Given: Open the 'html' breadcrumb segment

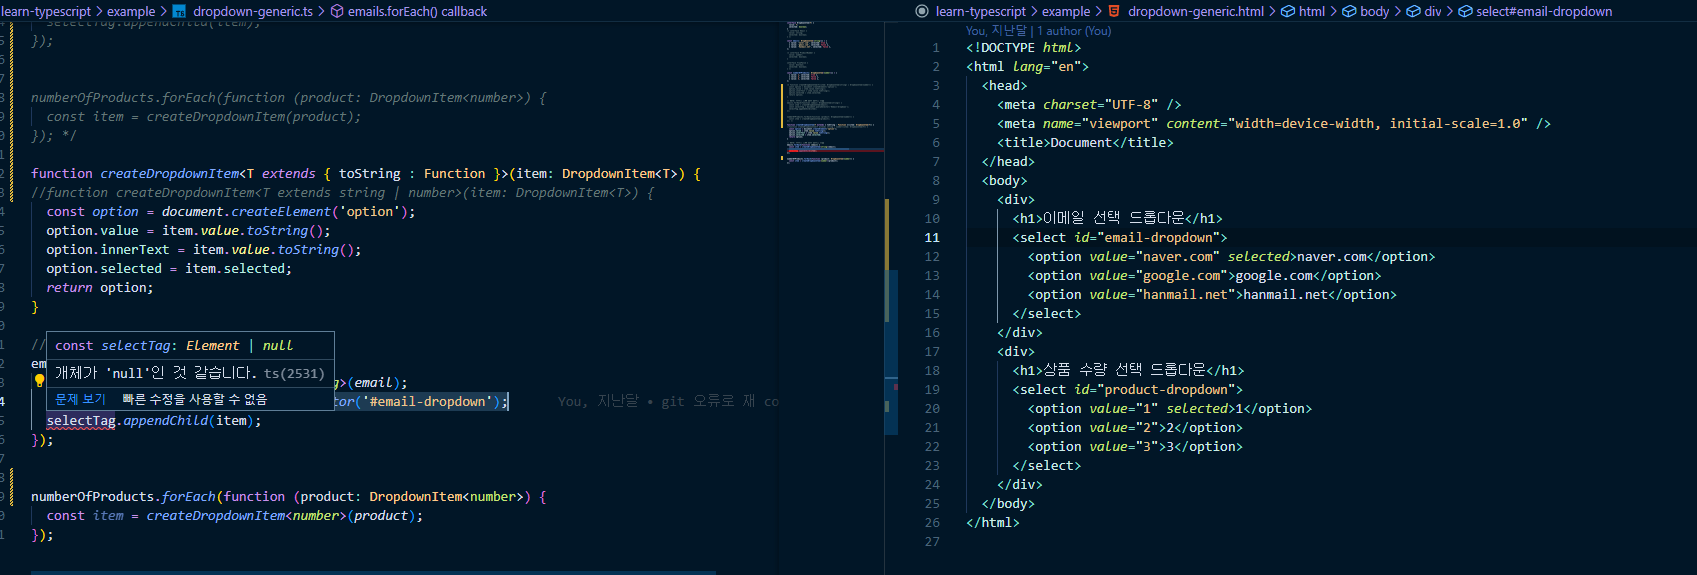Looking at the screenshot, I should point(1312,11).
